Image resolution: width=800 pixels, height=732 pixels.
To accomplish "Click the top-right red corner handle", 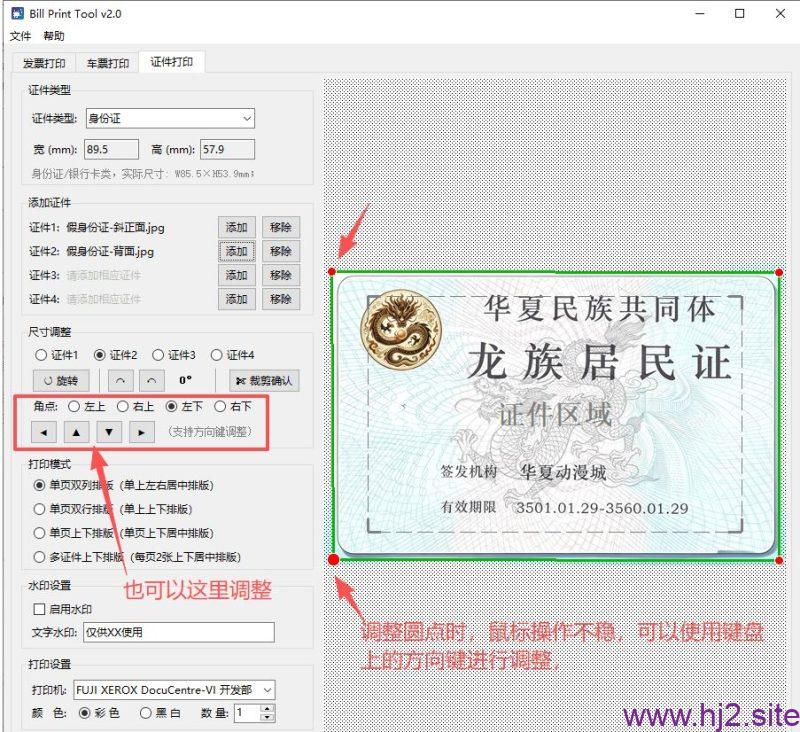I will click(x=779, y=272).
